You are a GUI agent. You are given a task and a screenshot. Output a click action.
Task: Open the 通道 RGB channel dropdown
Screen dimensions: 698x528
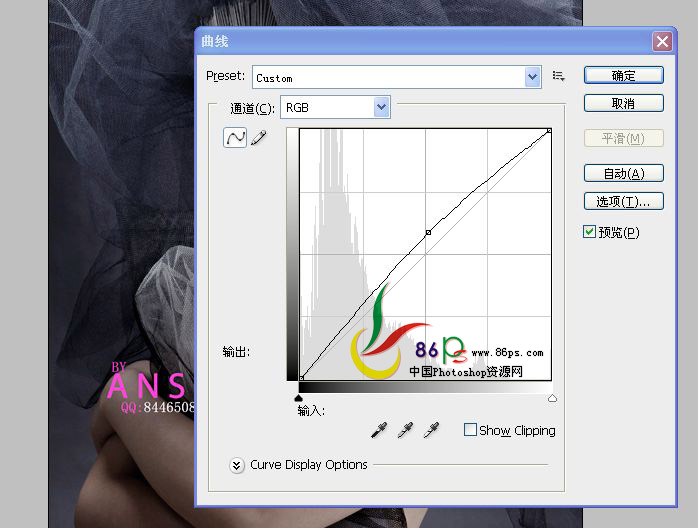[335, 107]
